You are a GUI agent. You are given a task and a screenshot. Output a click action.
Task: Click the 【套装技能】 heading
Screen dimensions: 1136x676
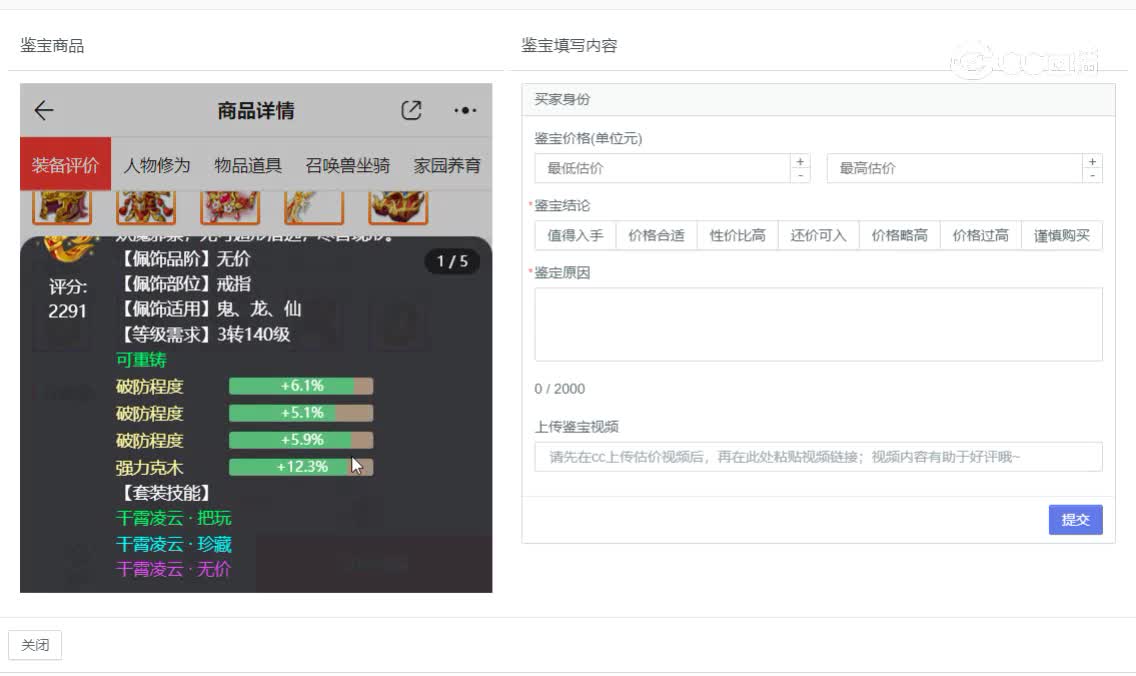click(167, 493)
